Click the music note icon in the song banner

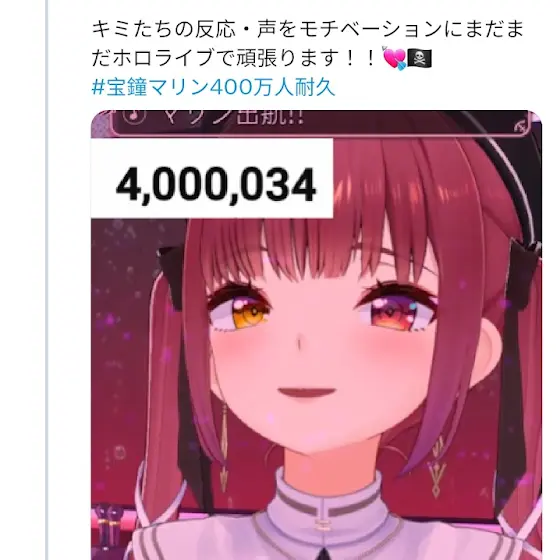(x=135, y=115)
